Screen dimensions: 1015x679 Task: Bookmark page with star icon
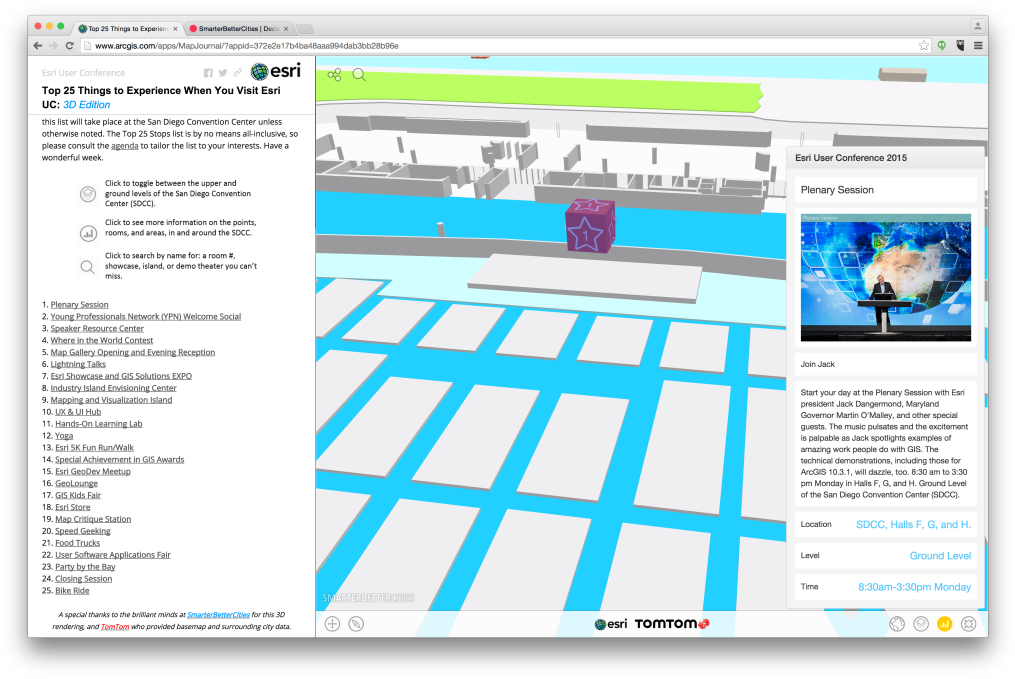click(x=924, y=45)
